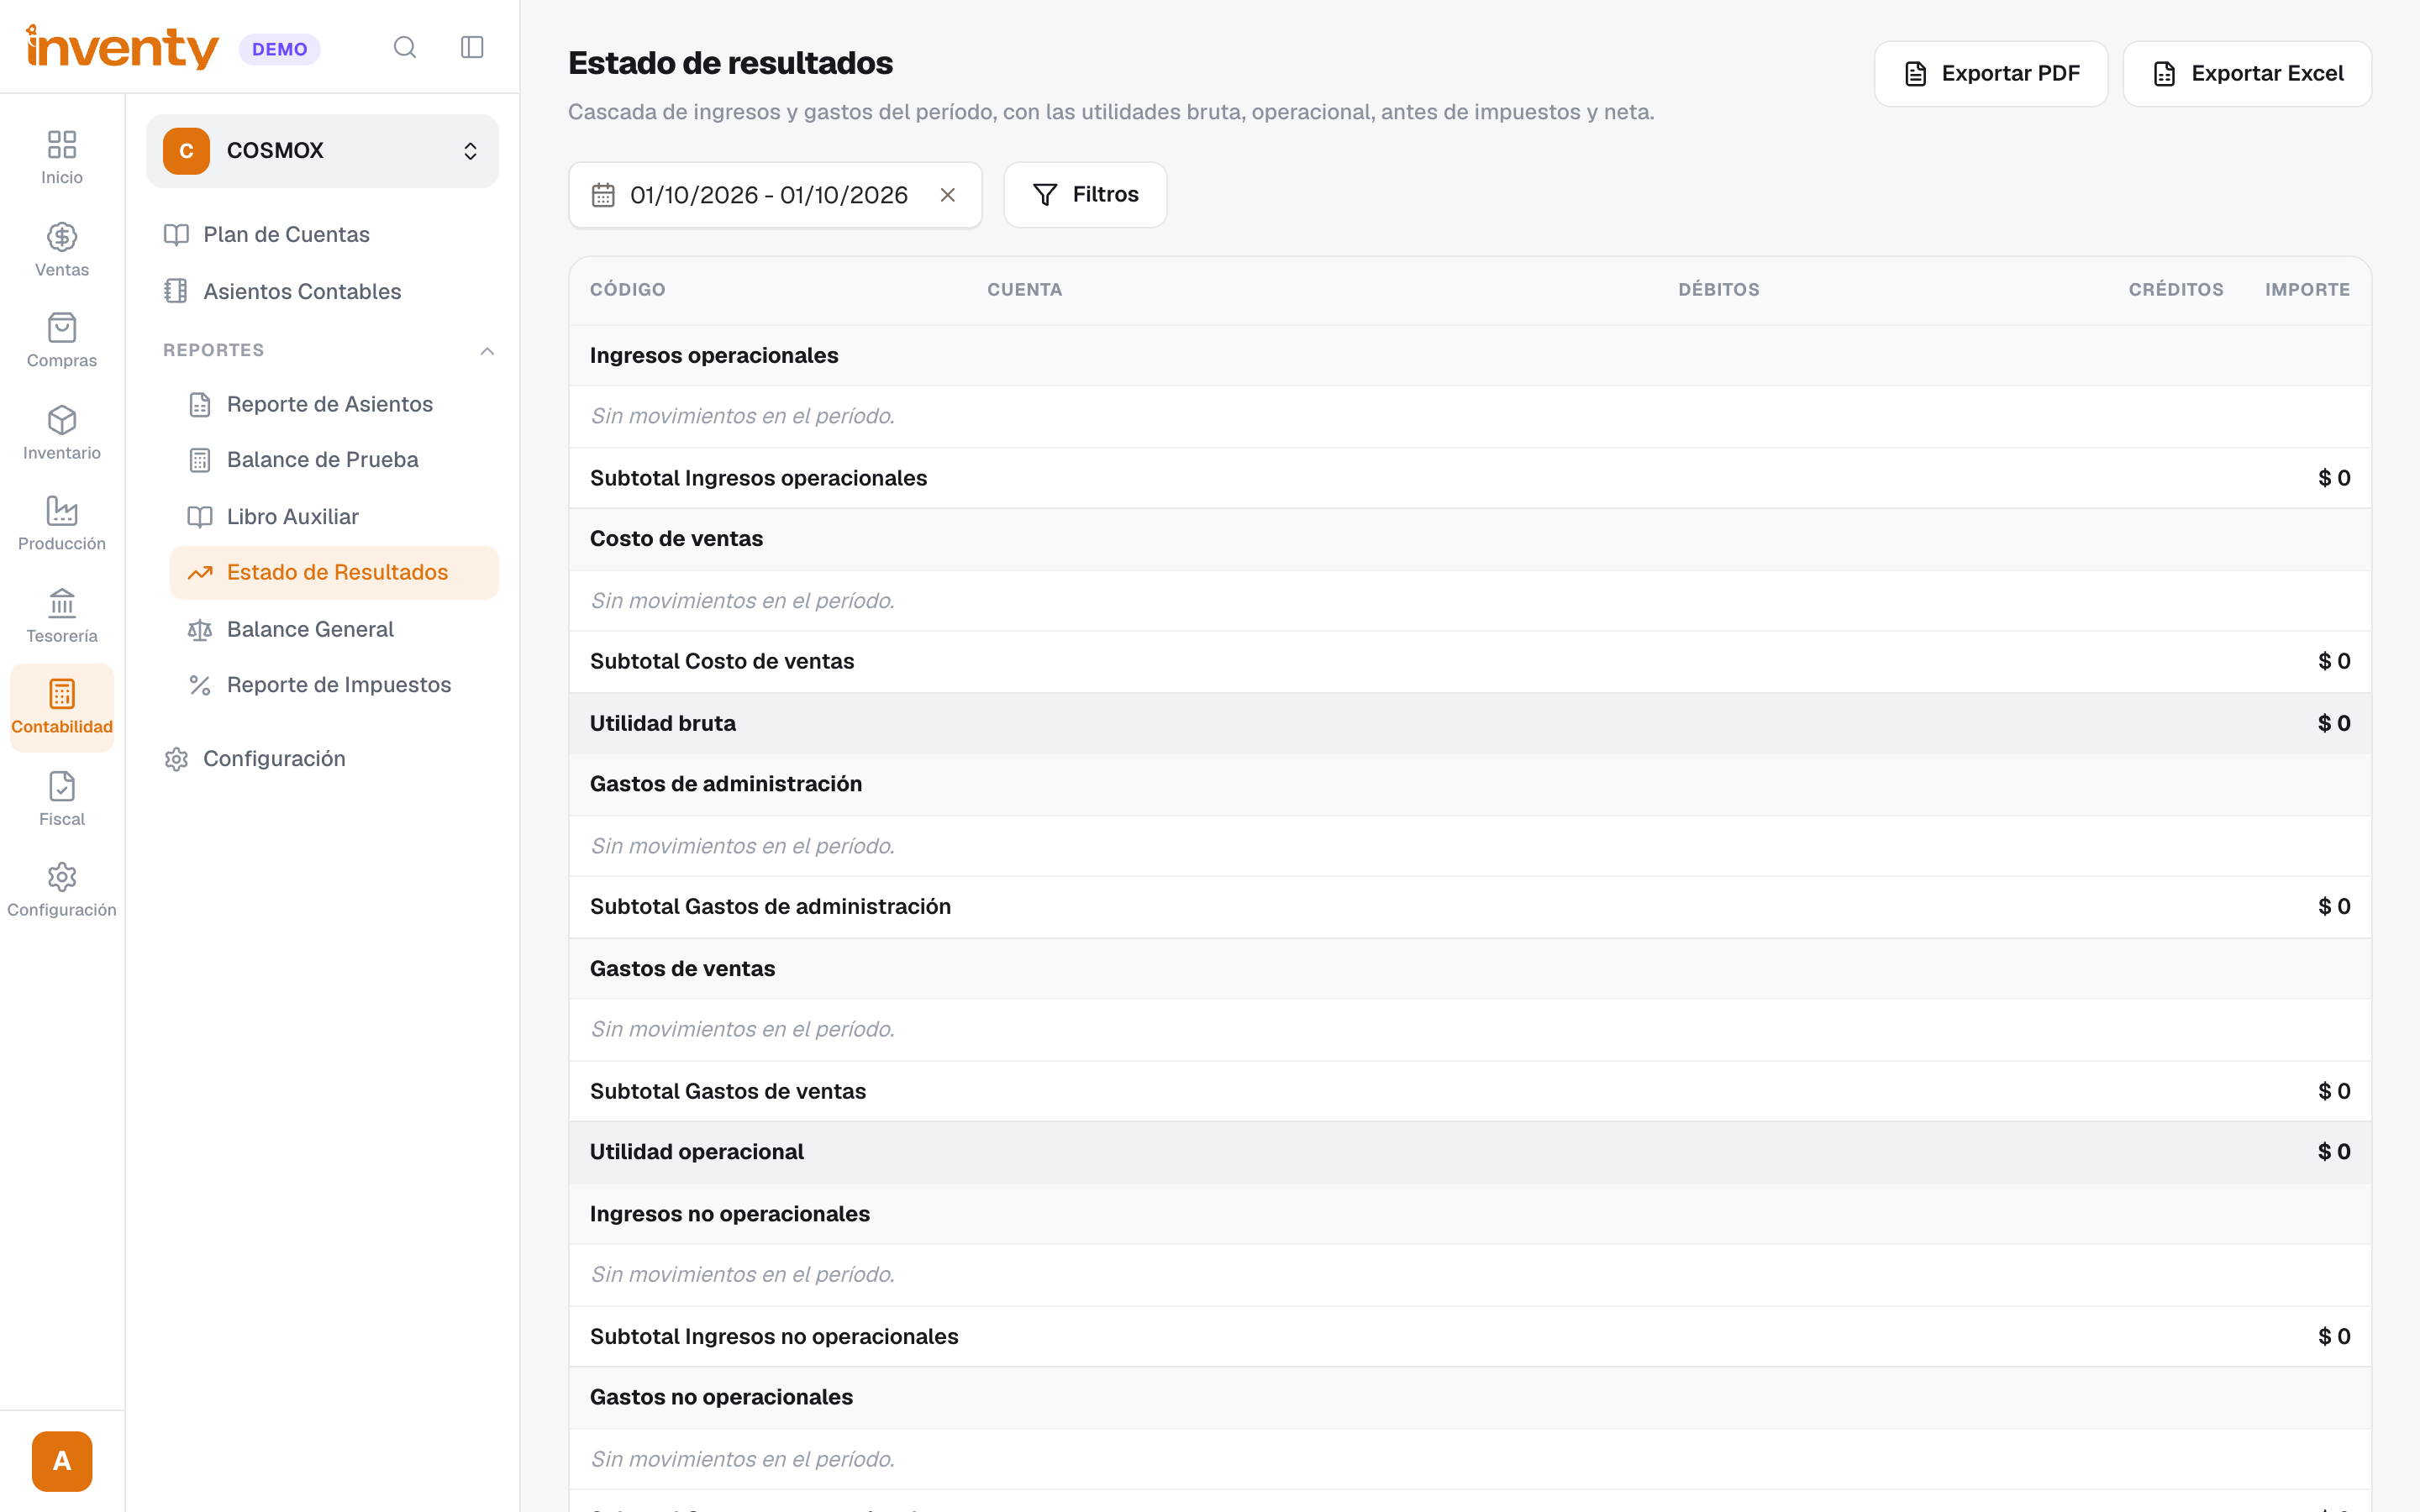Select Estado de Resultados menu item
Viewport: 2420px width, 1512px height.
(x=334, y=573)
